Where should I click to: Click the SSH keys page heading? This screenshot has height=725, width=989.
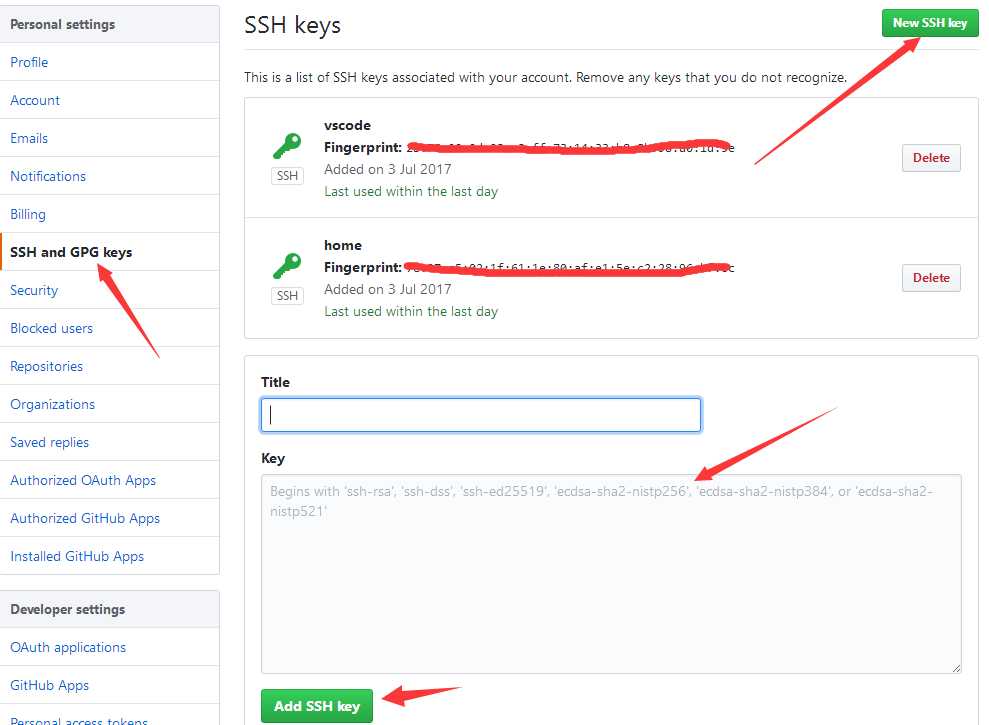pyautogui.click(x=293, y=25)
